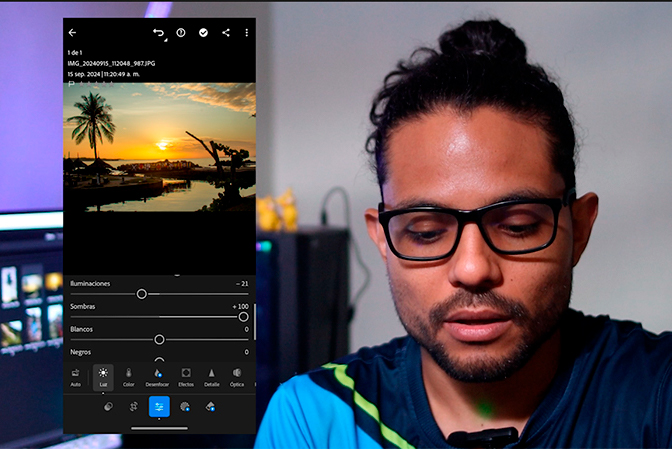Select the Detalle tool
Viewport: 672px width, 449px height.
(x=212, y=377)
